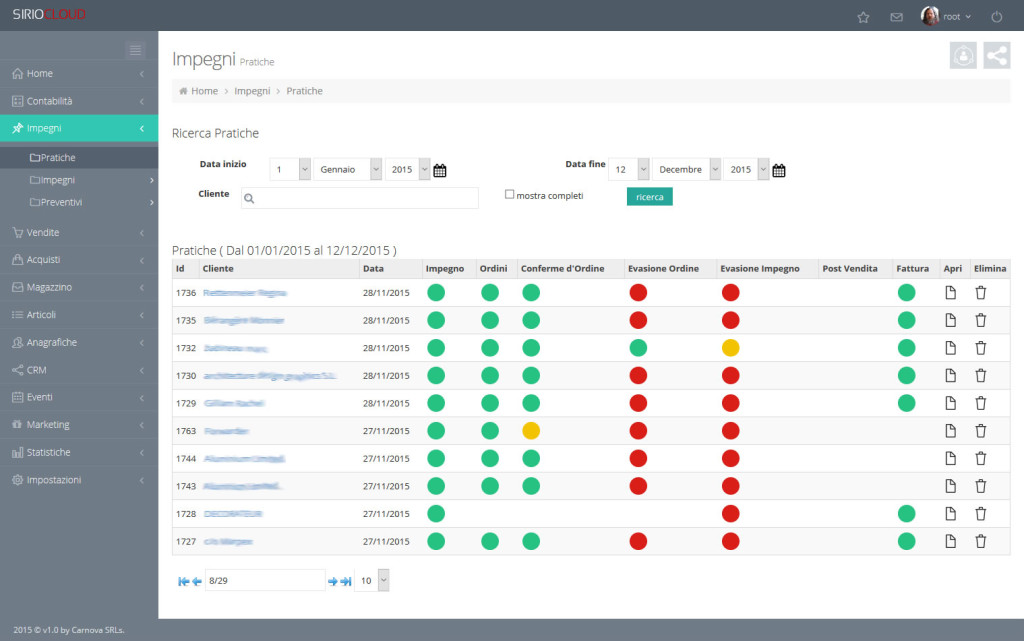The width and height of the screenshot is (1024, 641).
Task: Open the Anagrafiche sidebar menu
Action: [79, 342]
